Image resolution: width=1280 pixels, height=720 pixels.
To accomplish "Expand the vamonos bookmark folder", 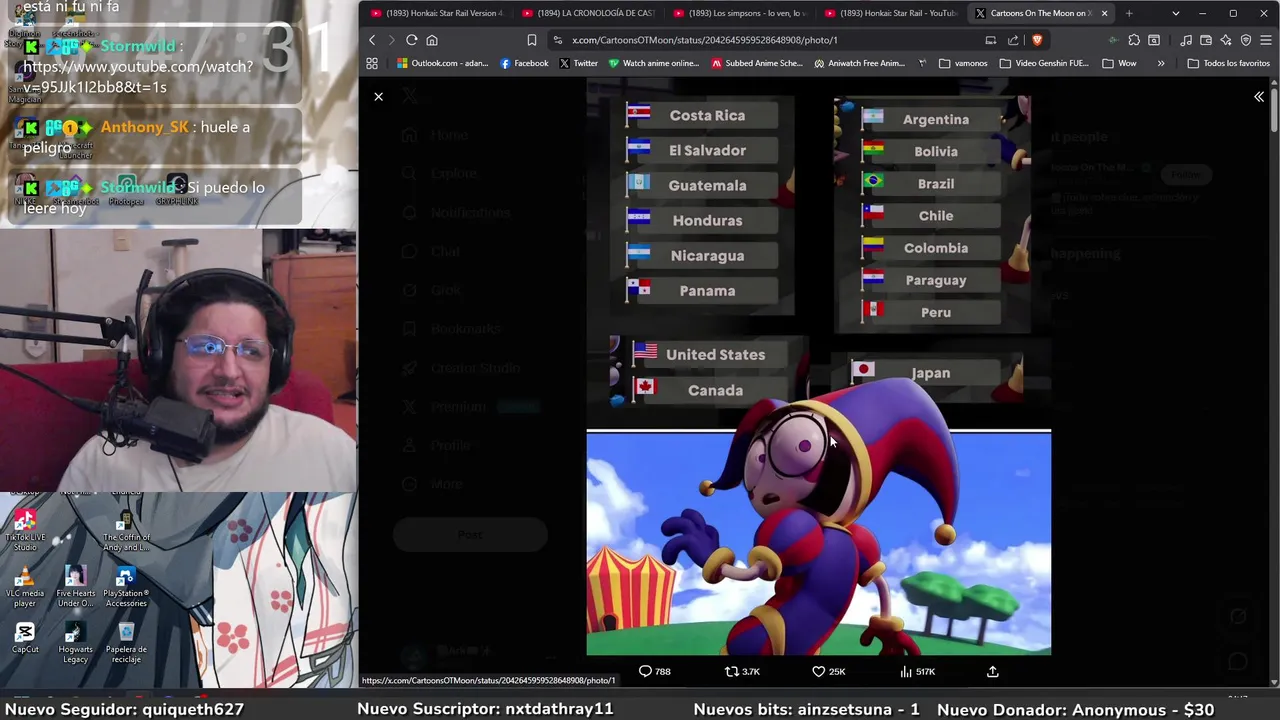I will click(963, 63).
